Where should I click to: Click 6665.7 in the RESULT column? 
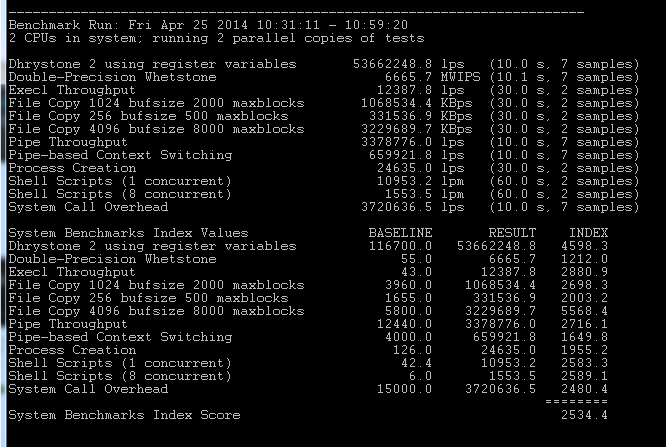click(512, 259)
